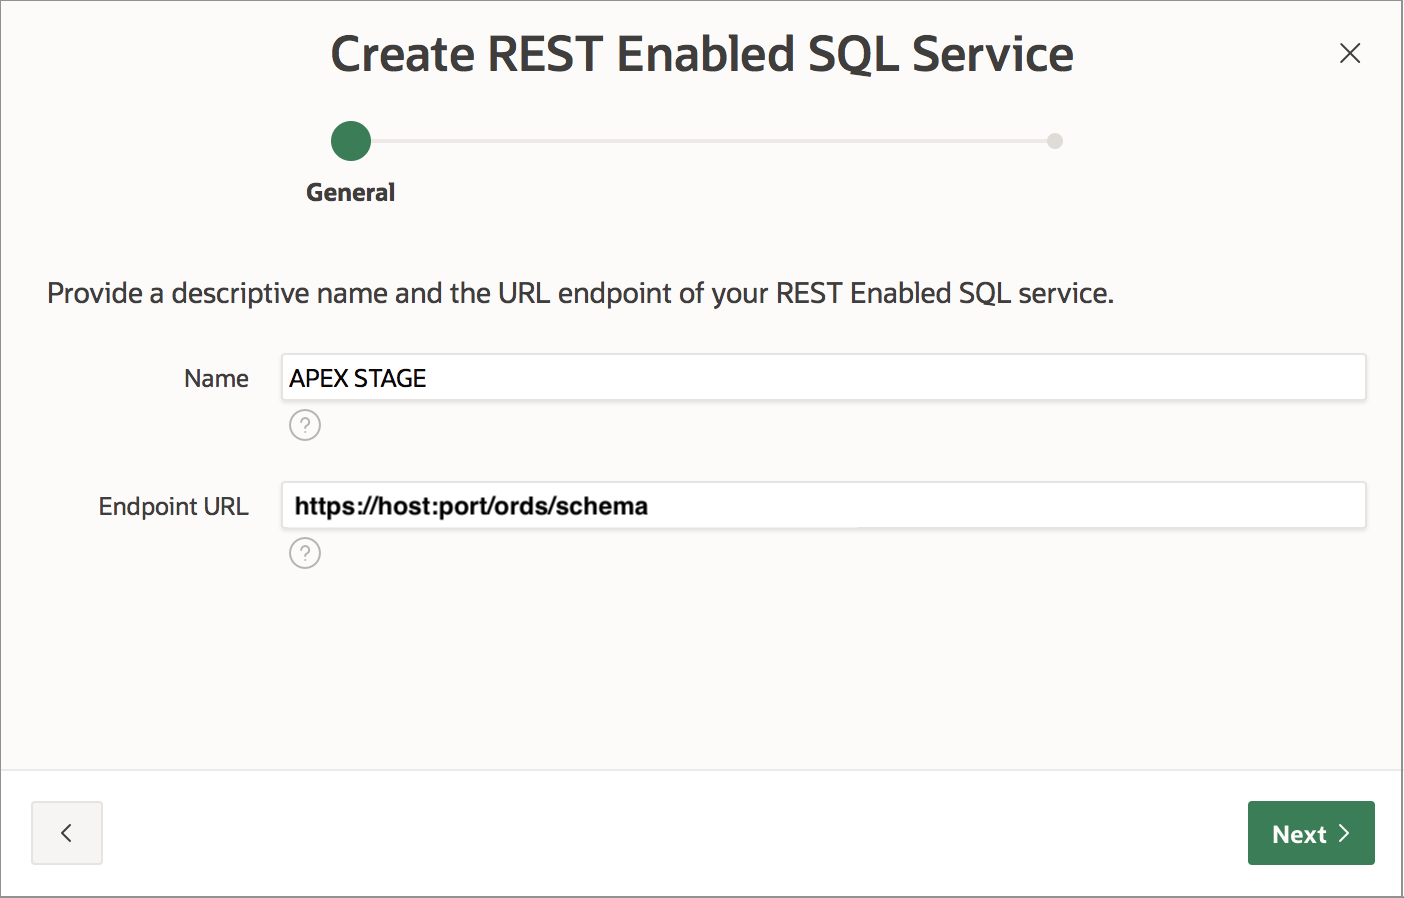
Task: Click the wizard progress line between steps
Action: 710,141
